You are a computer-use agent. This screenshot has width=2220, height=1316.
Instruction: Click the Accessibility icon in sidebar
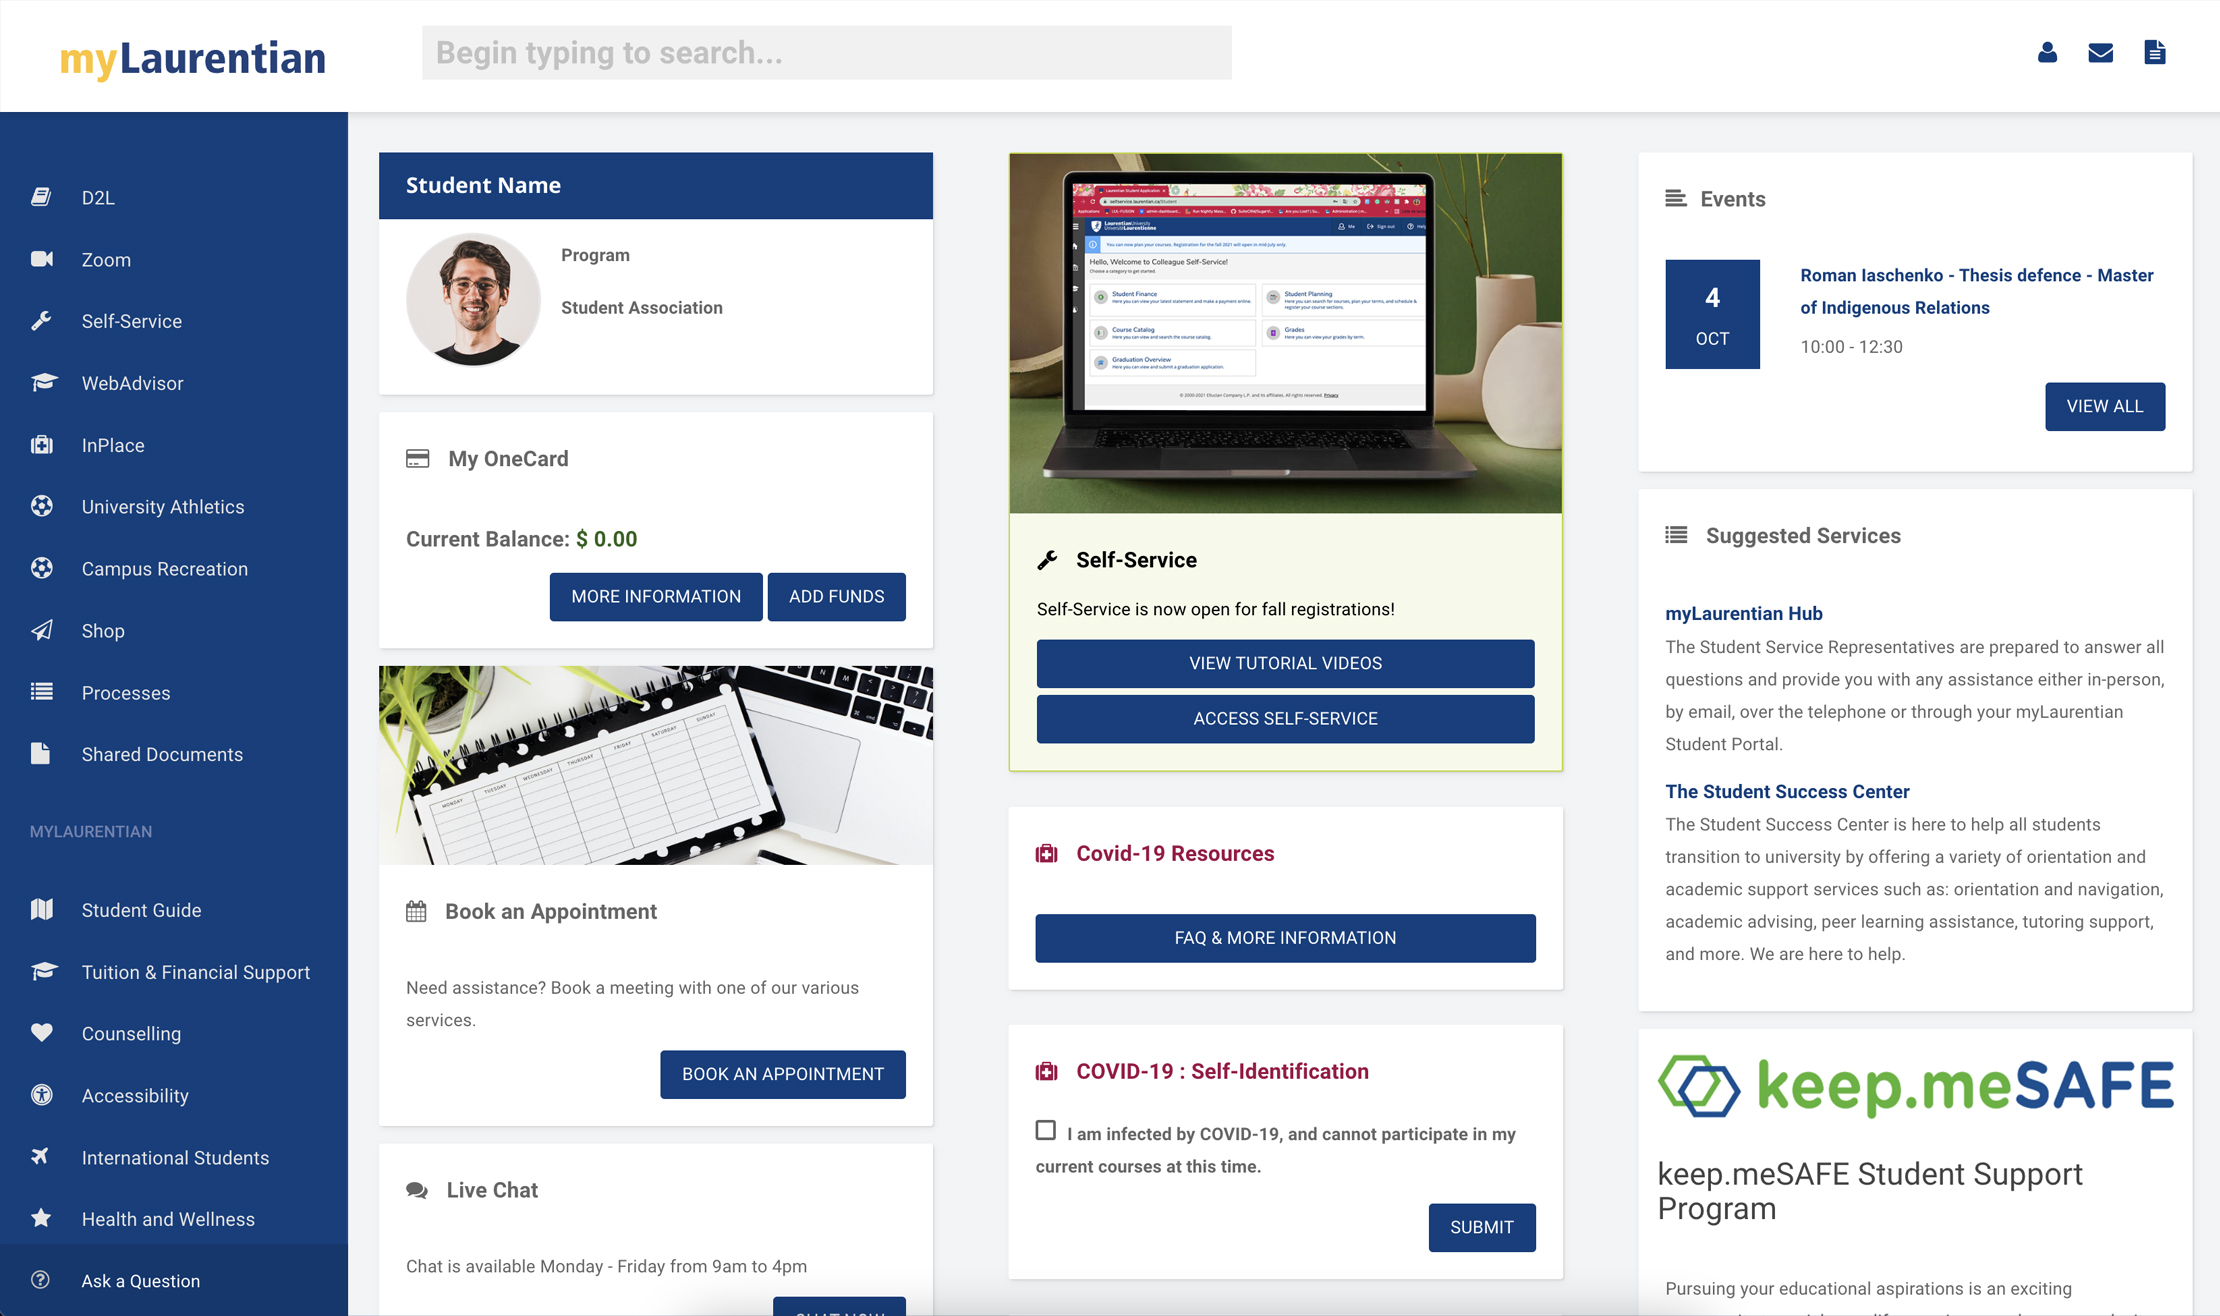coord(41,1095)
